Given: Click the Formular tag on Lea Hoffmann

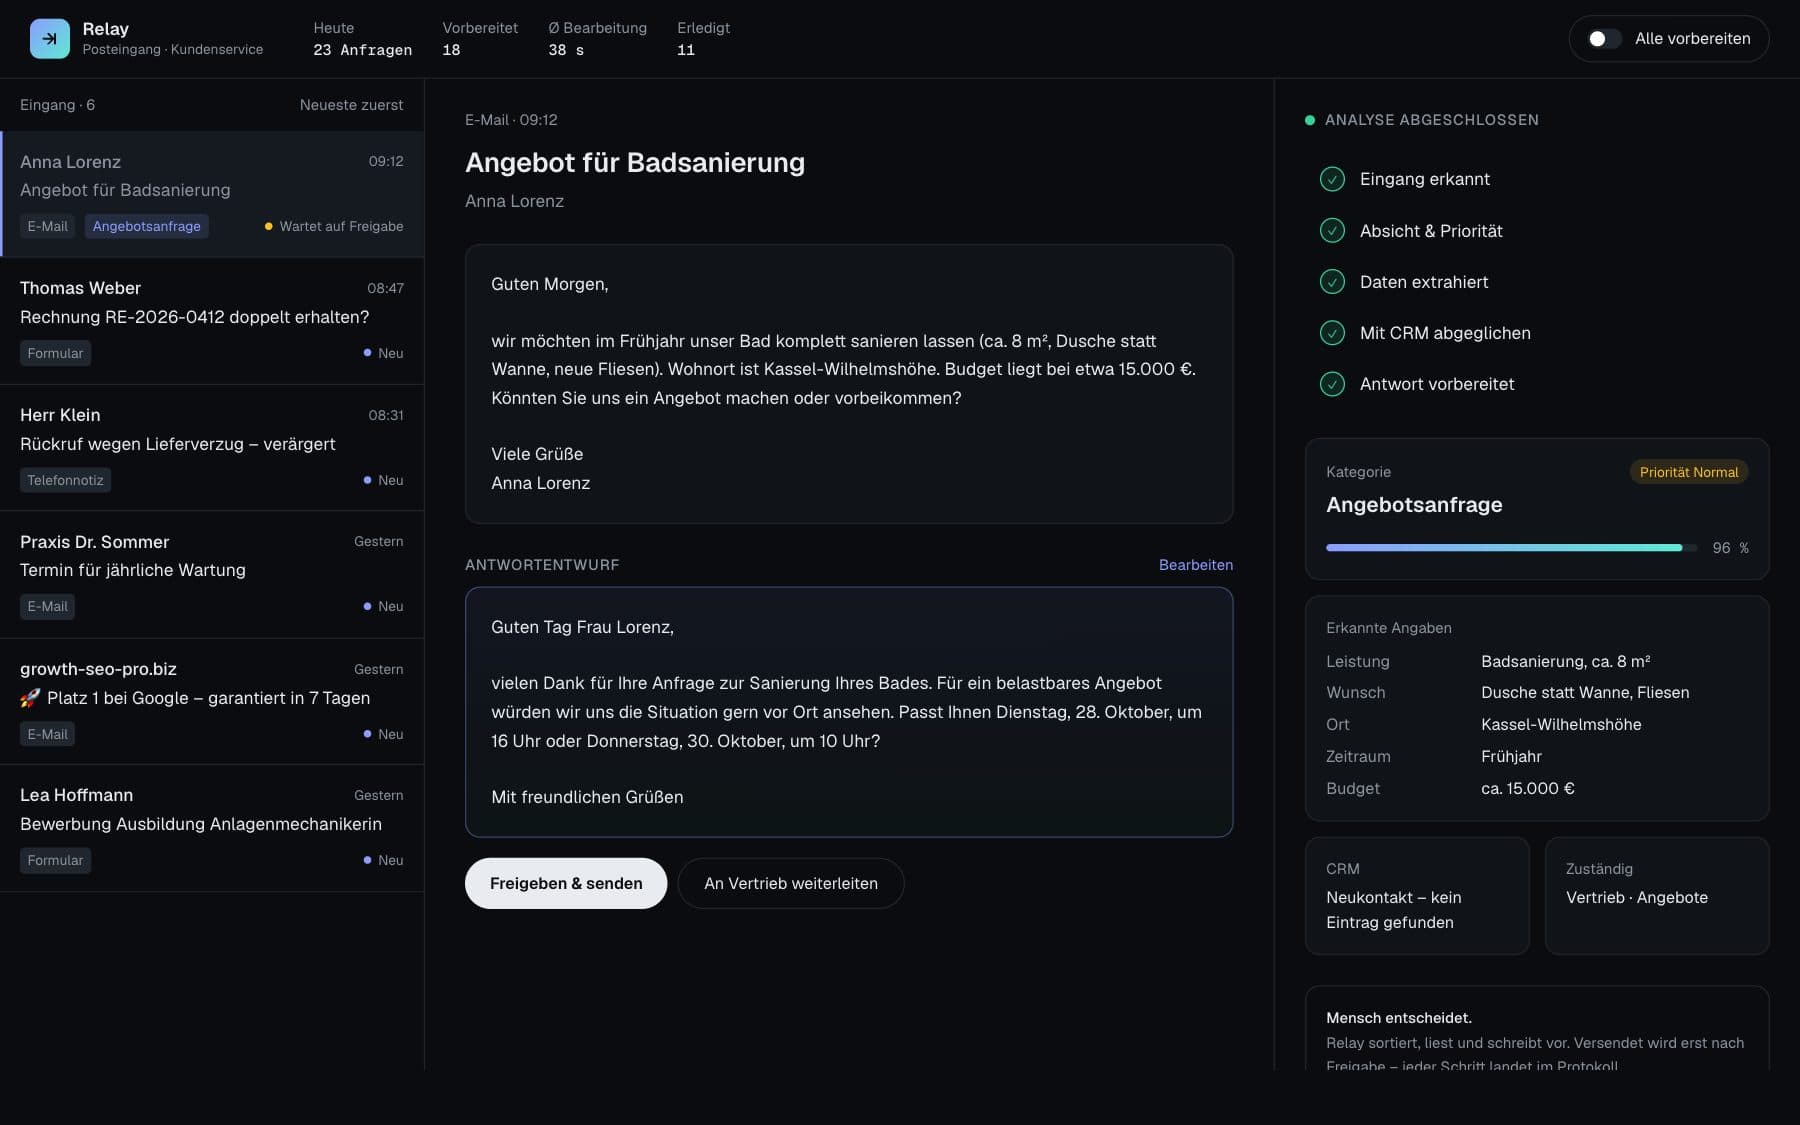Looking at the screenshot, I should coord(55,860).
